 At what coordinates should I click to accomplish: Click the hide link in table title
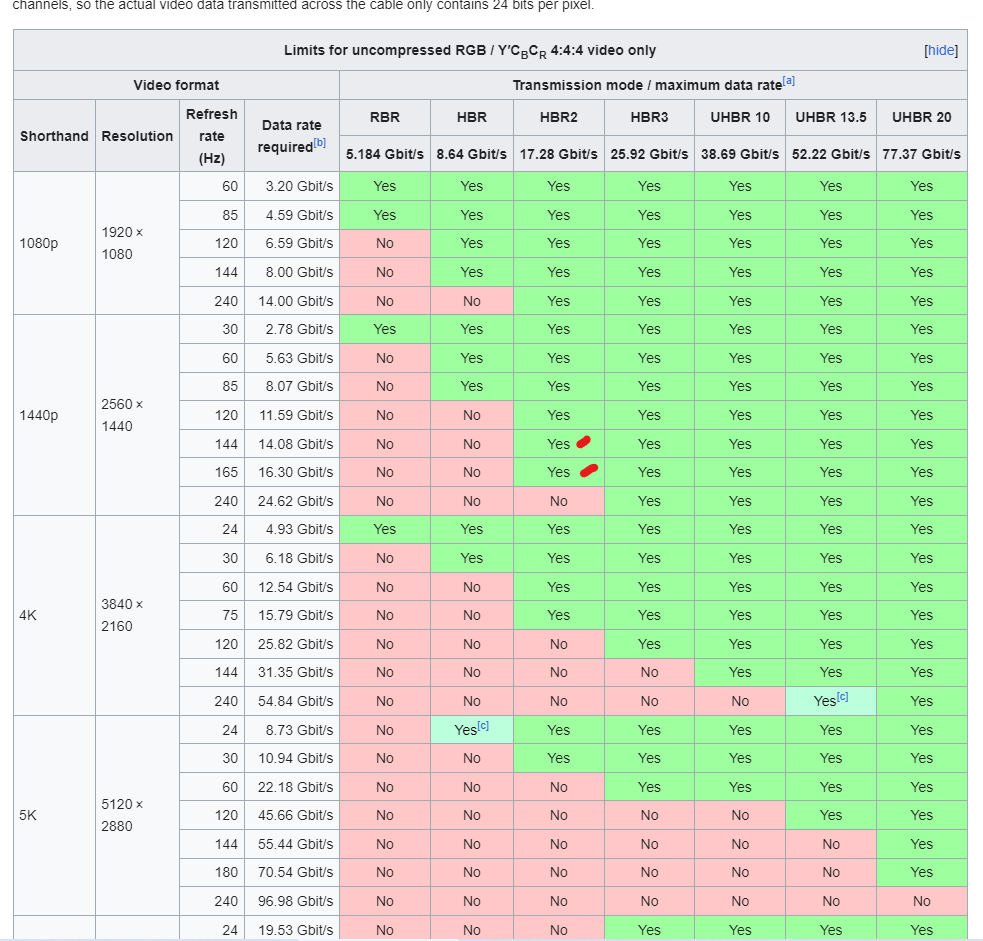(x=940, y=51)
